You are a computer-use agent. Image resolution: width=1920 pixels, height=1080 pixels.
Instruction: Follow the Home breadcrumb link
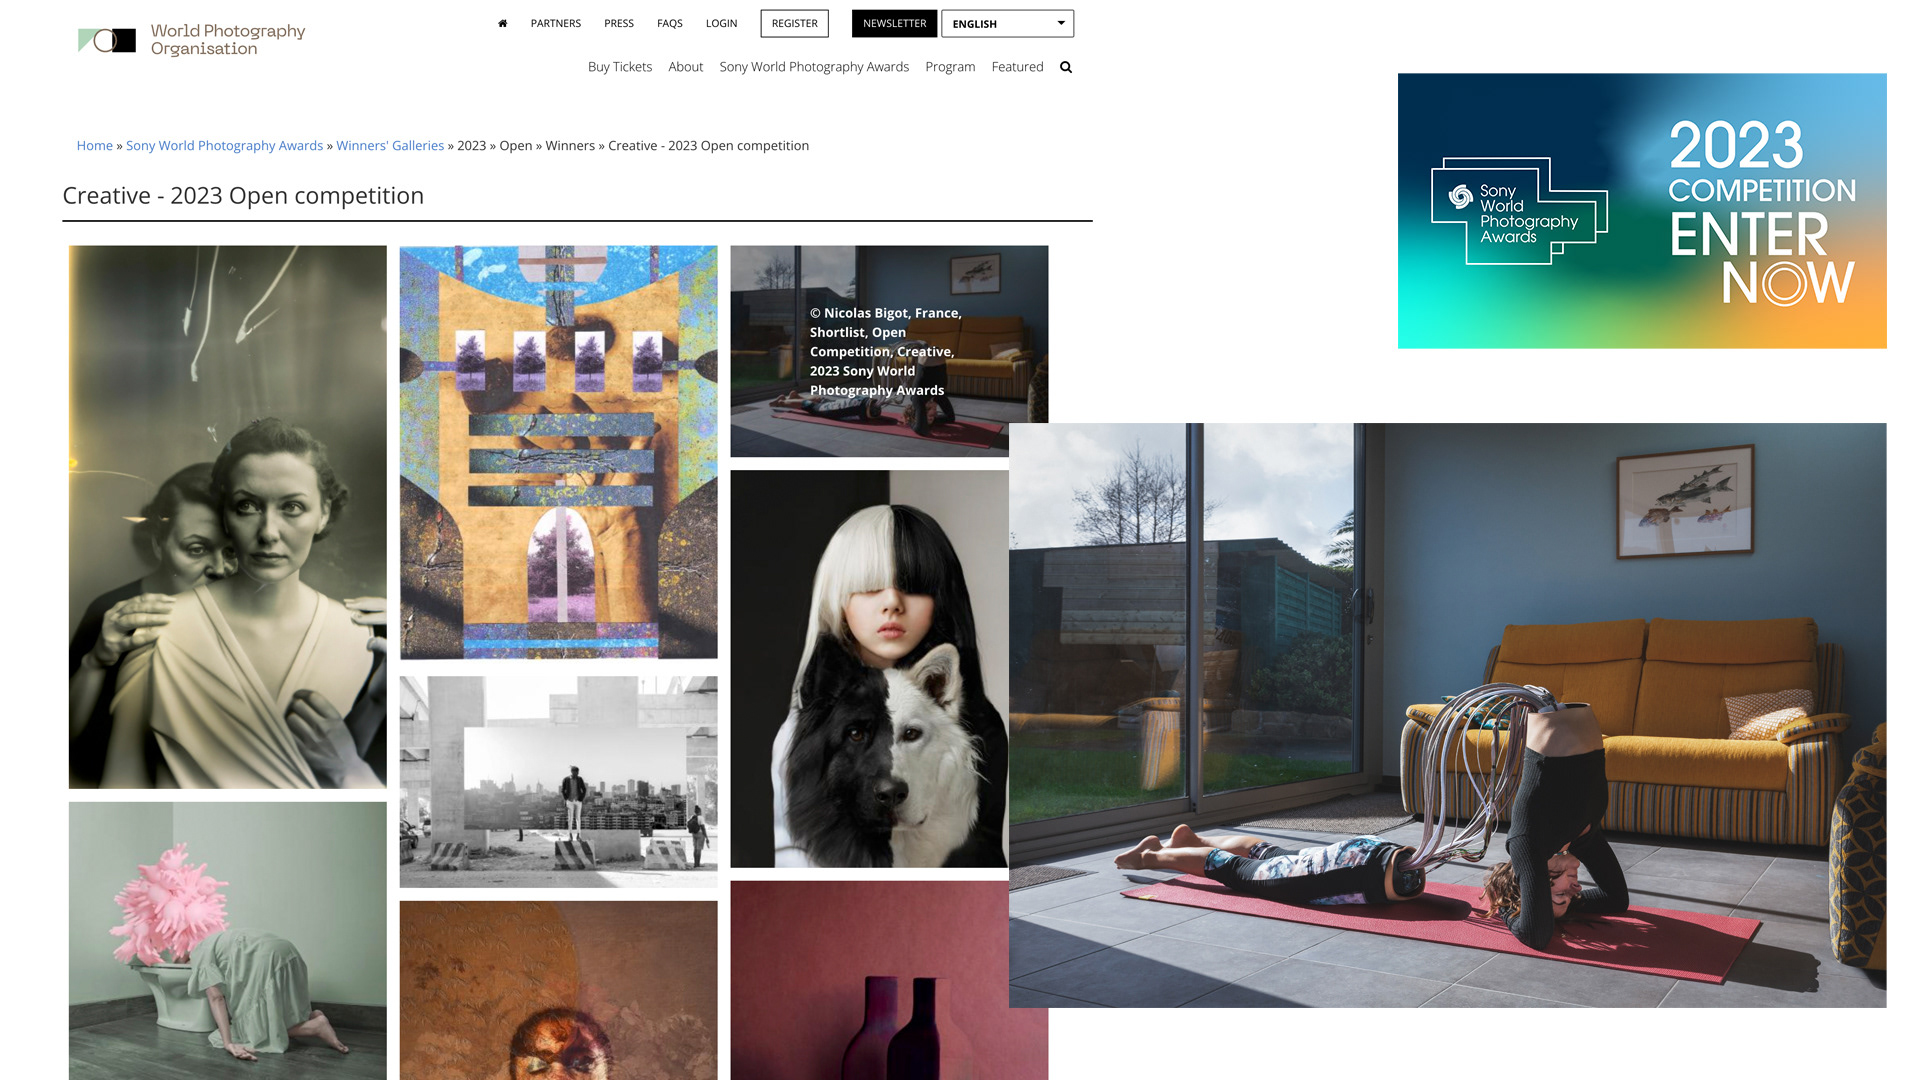pos(95,146)
